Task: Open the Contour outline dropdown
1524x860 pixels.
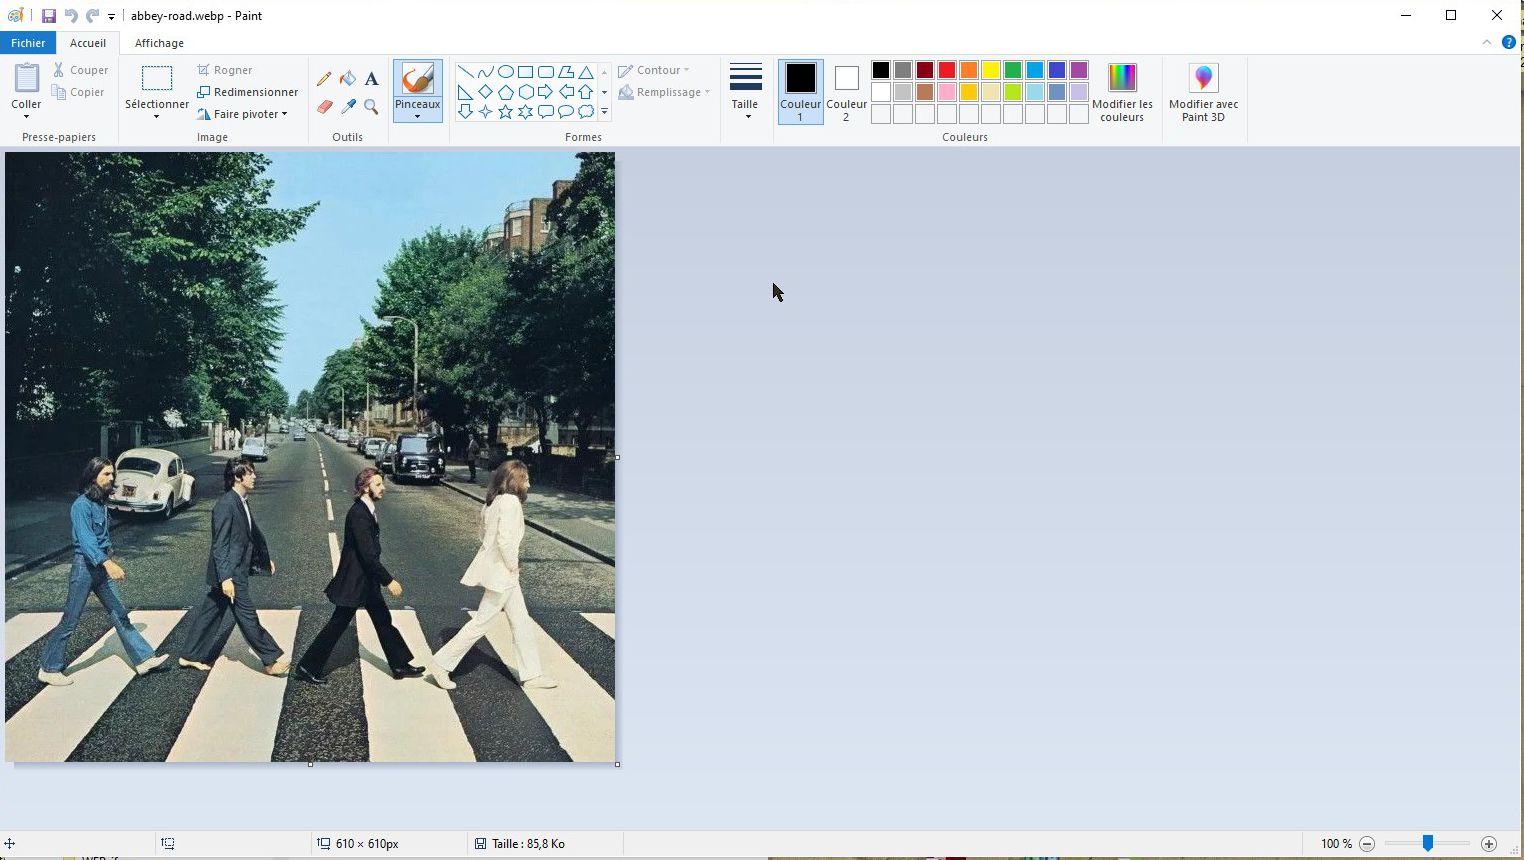Action: point(654,70)
